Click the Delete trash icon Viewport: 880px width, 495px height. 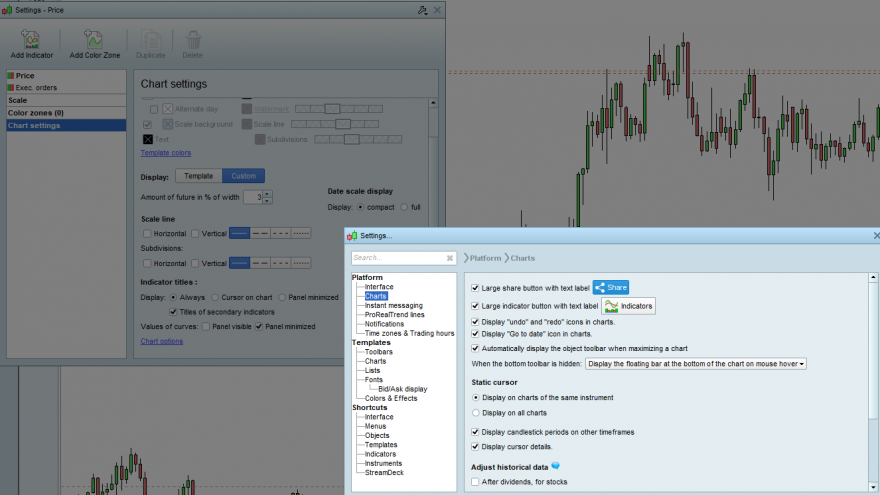coord(192,40)
